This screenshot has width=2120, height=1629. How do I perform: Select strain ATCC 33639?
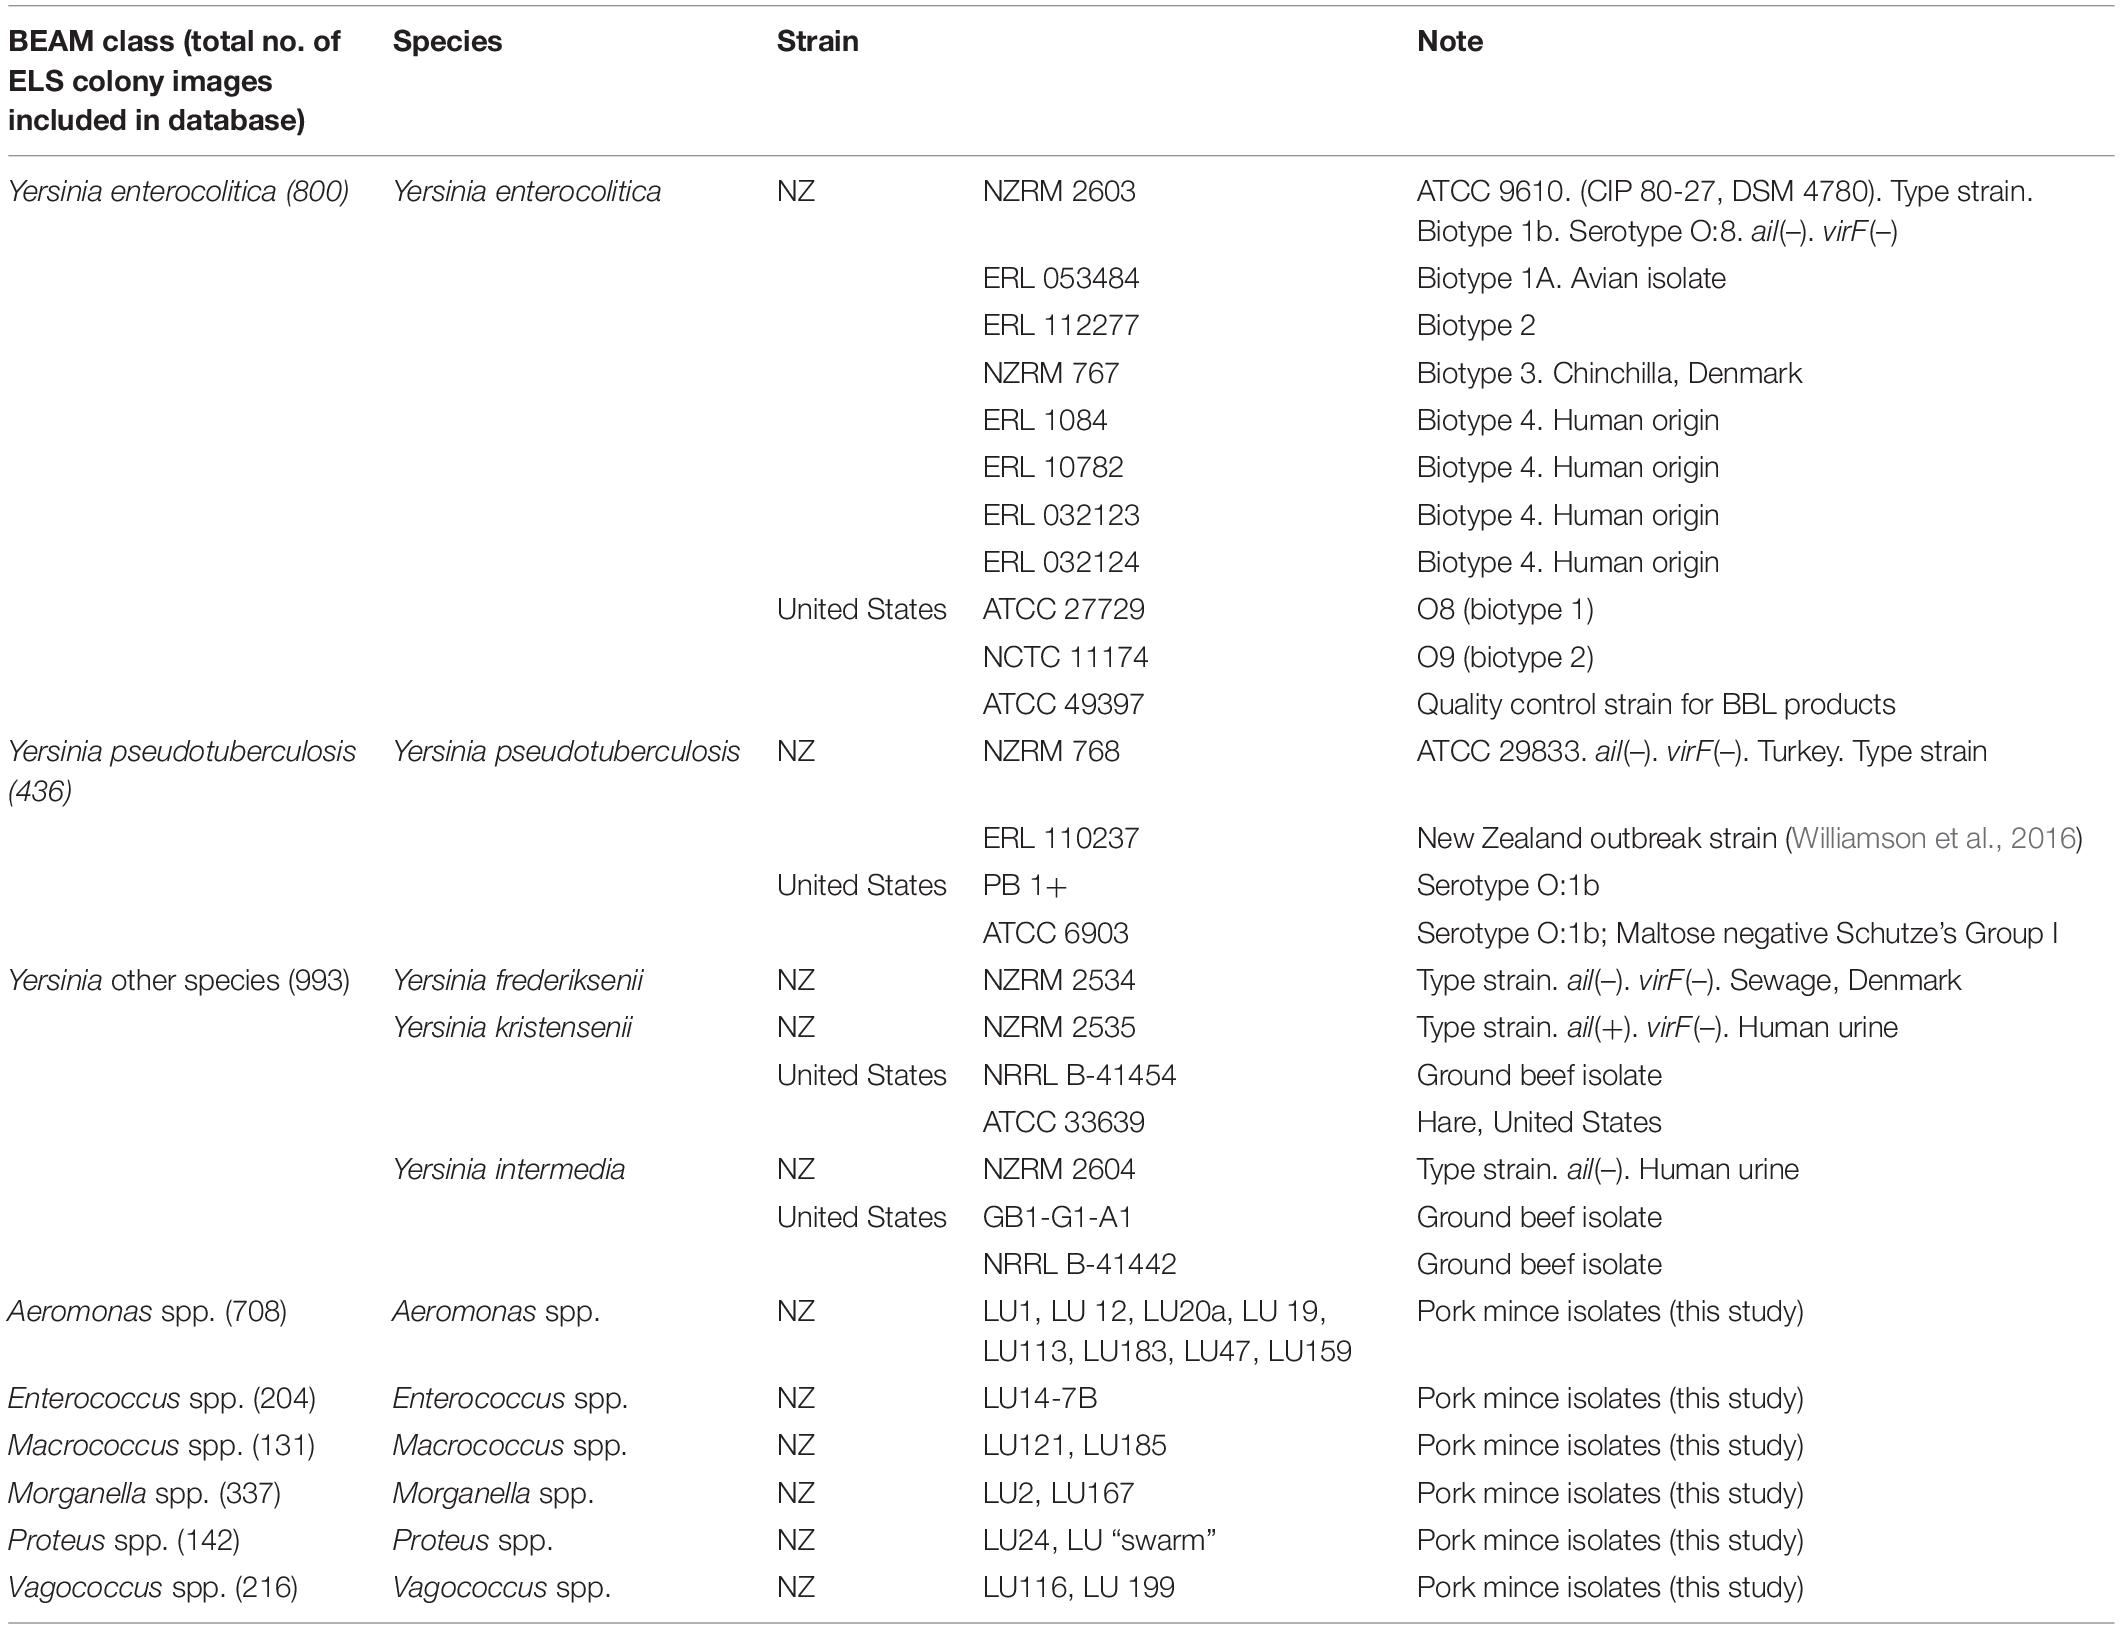click(x=1063, y=1122)
